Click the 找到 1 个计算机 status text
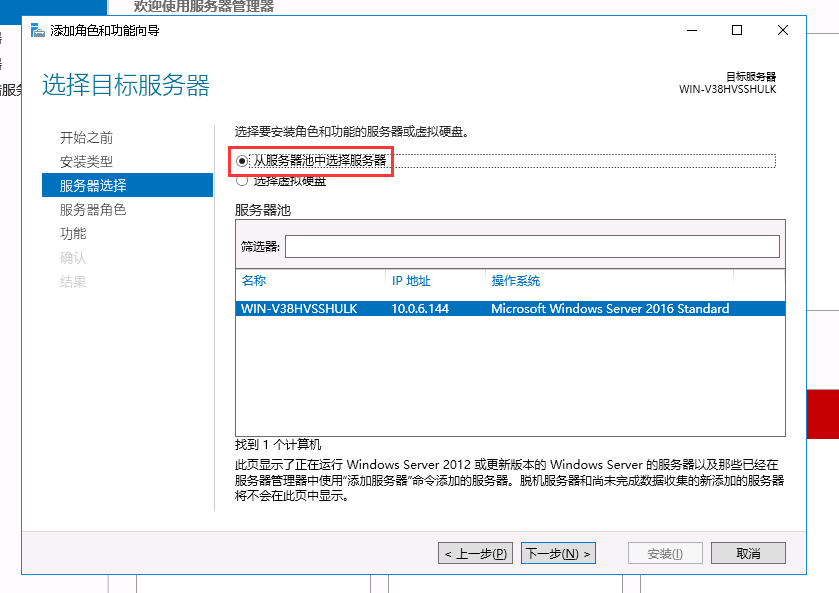The height and width of the screenshot is (593, 839). (x=278, y=445)
